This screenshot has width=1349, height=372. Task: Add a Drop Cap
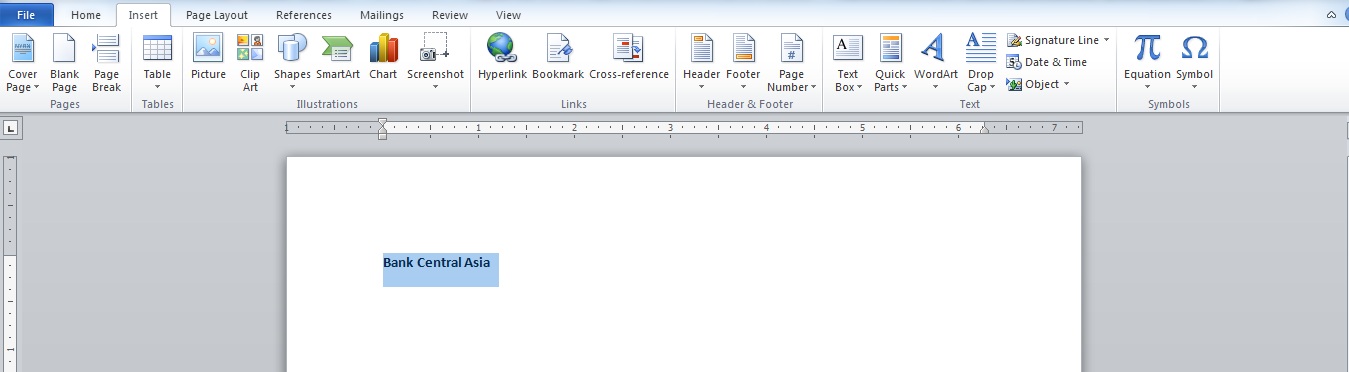[x=981, y=62]
